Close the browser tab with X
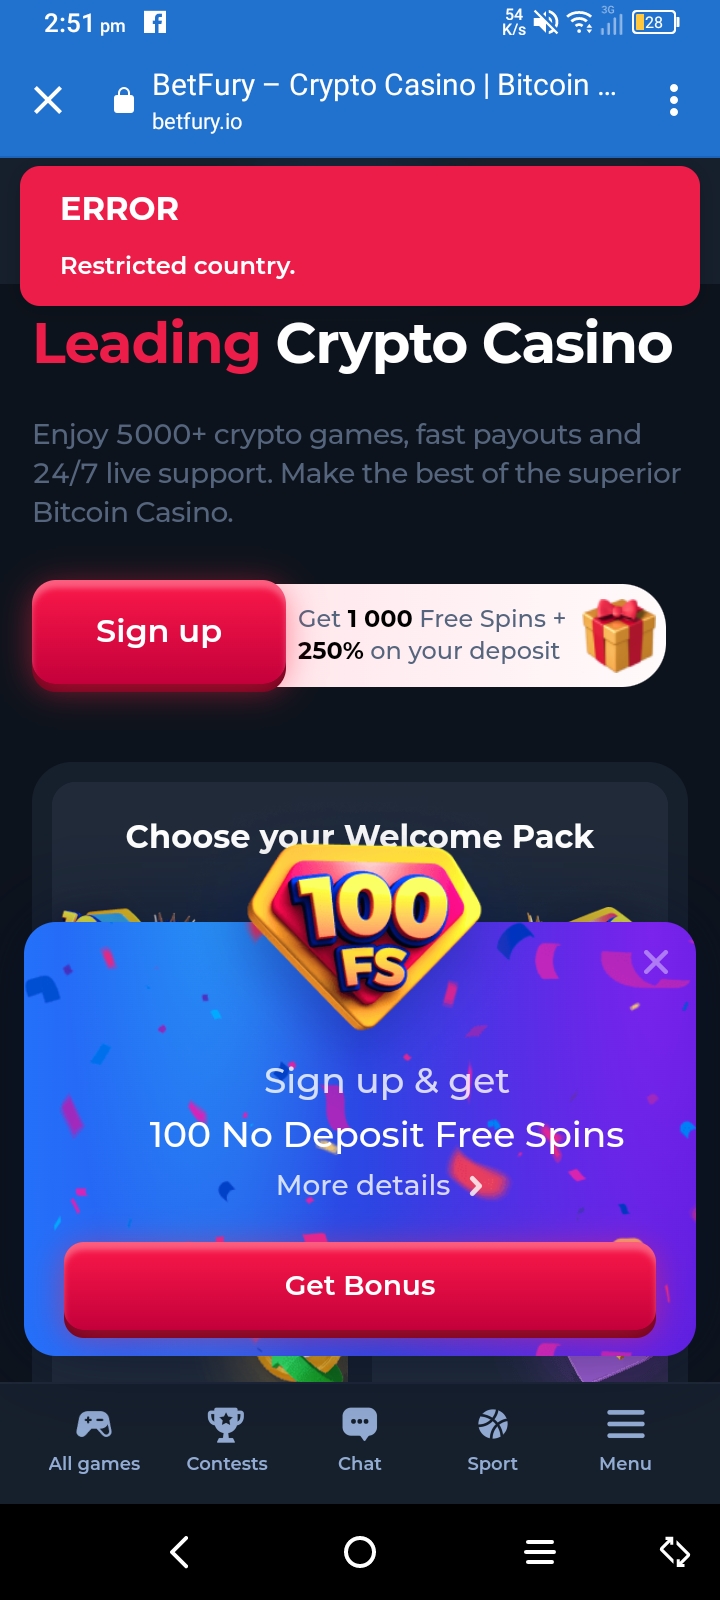Viewport: 720px width, 1600px height. point(48,100)
